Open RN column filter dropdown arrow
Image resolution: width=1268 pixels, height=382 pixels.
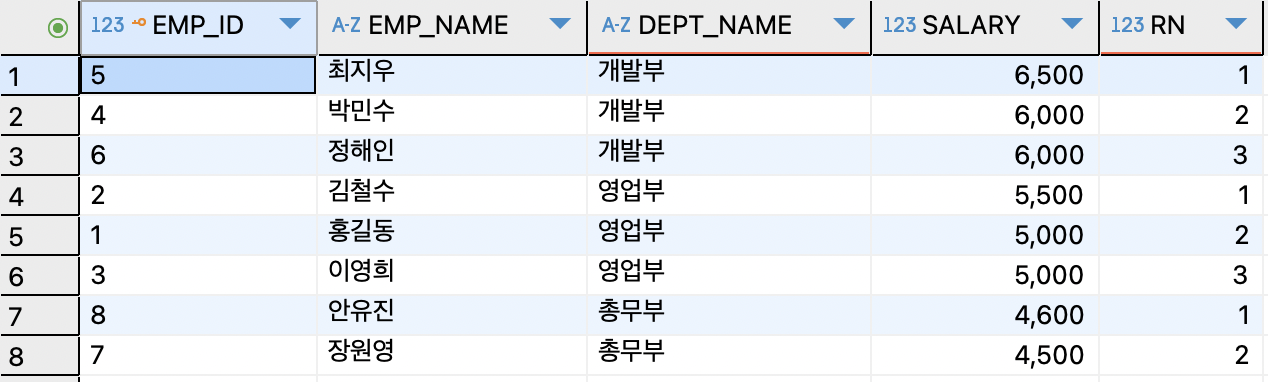pyautogui.click(x=1236, y=24)
